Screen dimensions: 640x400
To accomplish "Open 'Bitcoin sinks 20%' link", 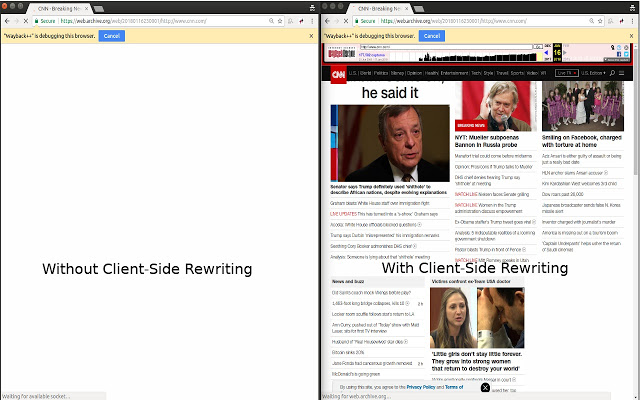I will pos(348,352).
